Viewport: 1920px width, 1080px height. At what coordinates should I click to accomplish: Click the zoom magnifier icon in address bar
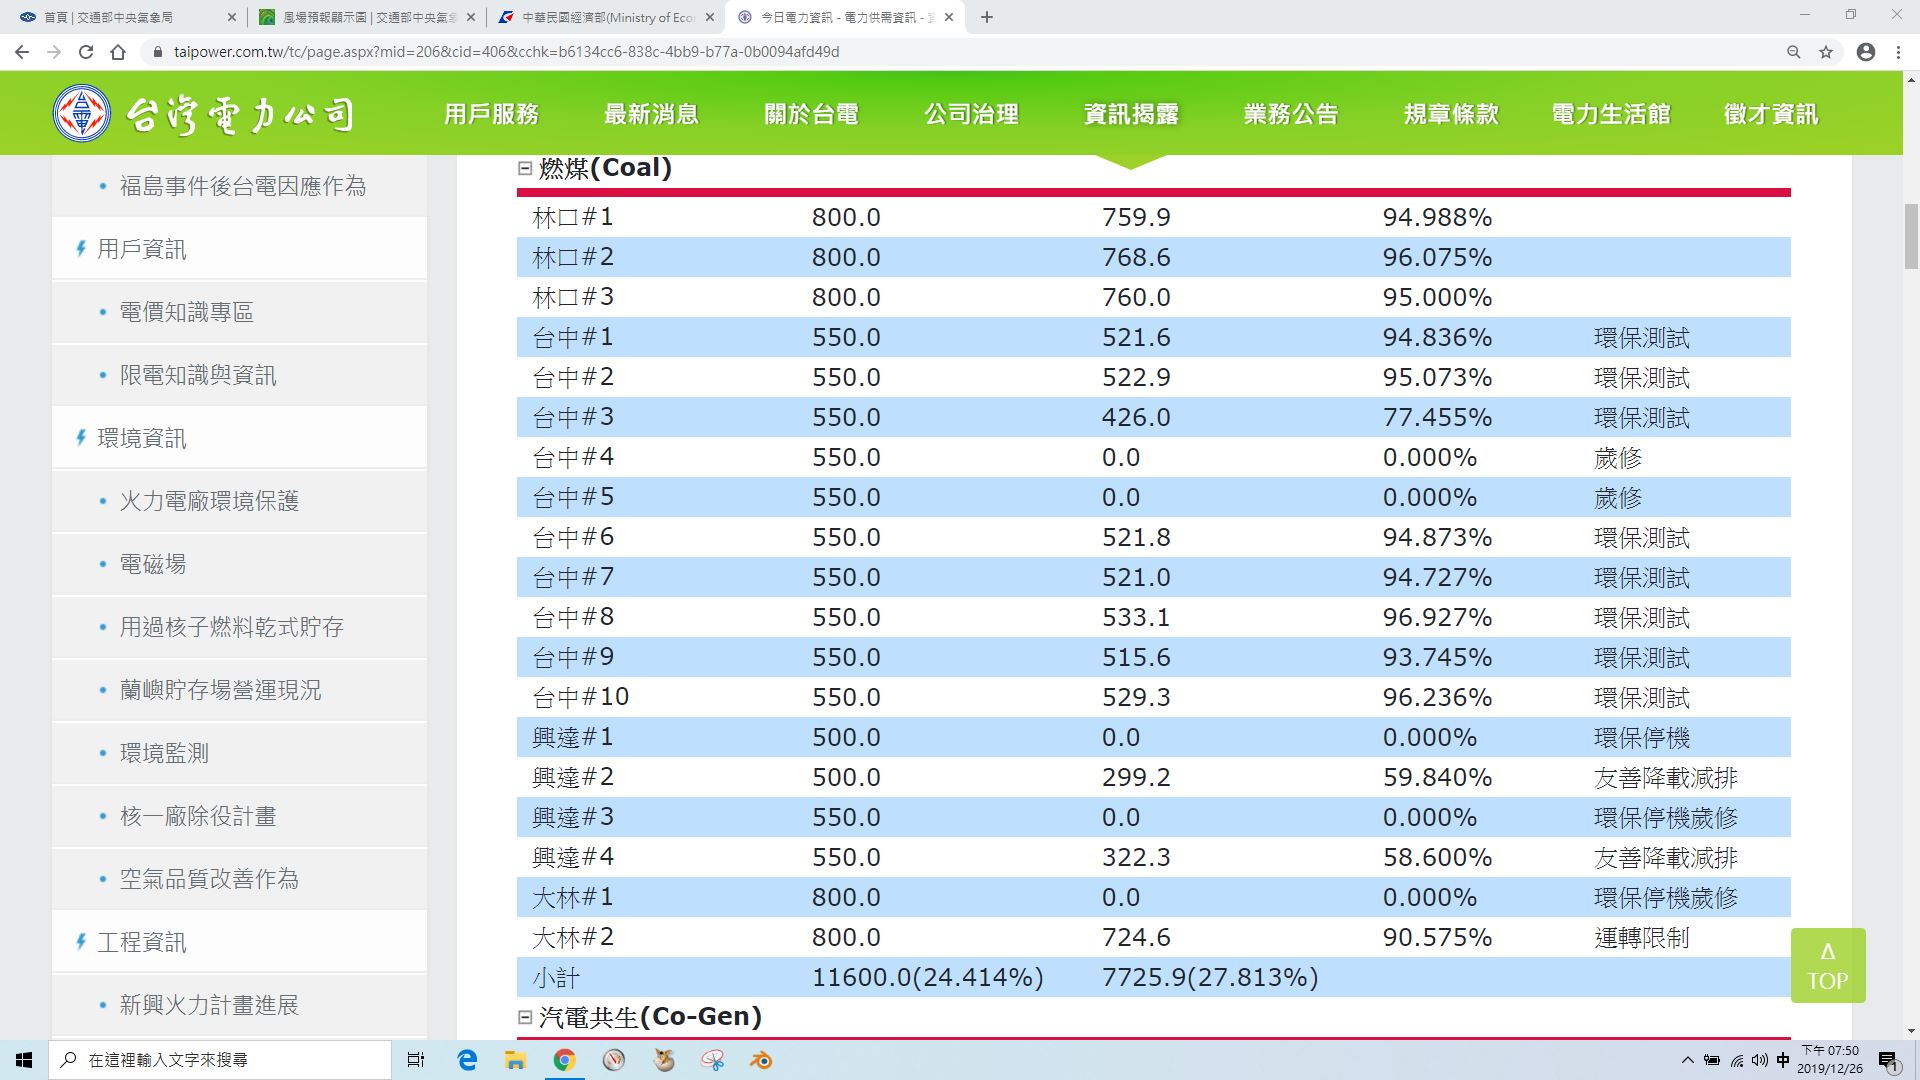point(1794,52)
